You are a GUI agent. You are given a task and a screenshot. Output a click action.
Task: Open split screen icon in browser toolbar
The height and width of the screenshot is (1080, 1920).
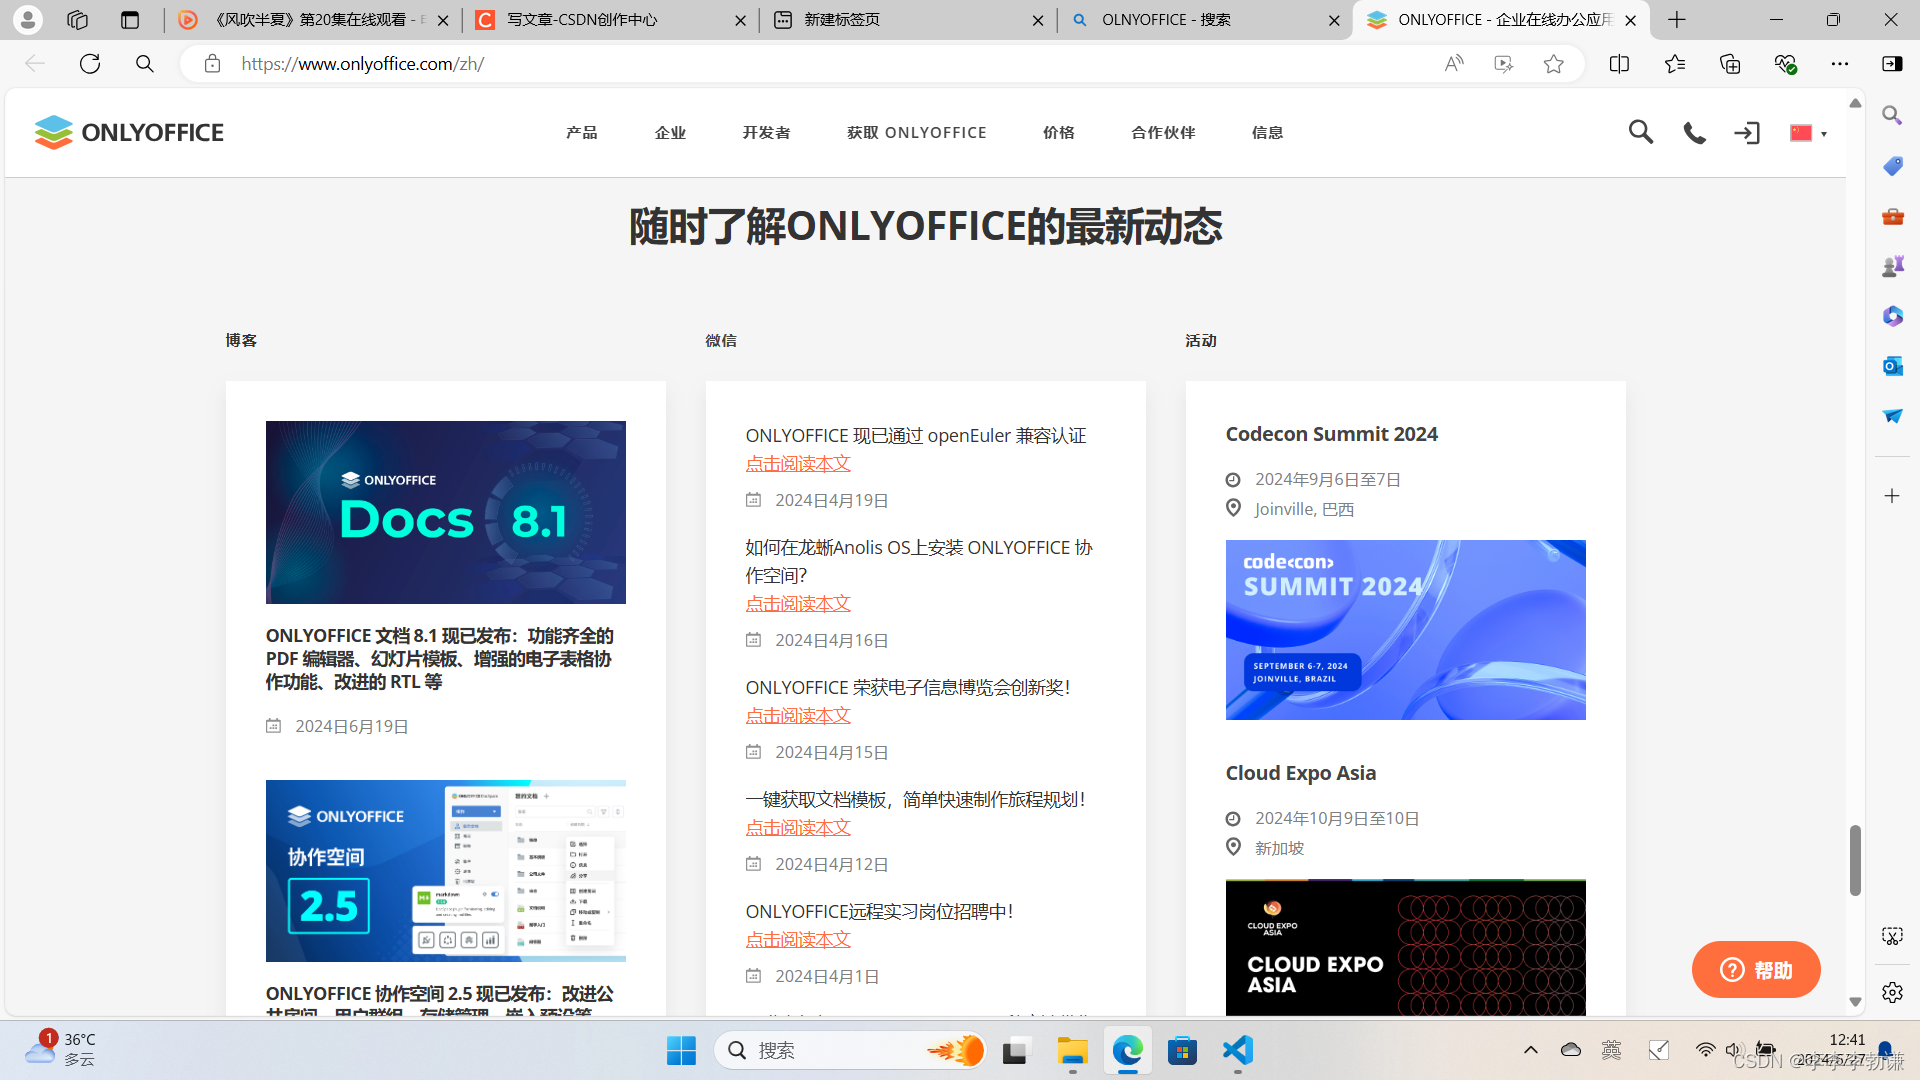(x=1619, y=64)
